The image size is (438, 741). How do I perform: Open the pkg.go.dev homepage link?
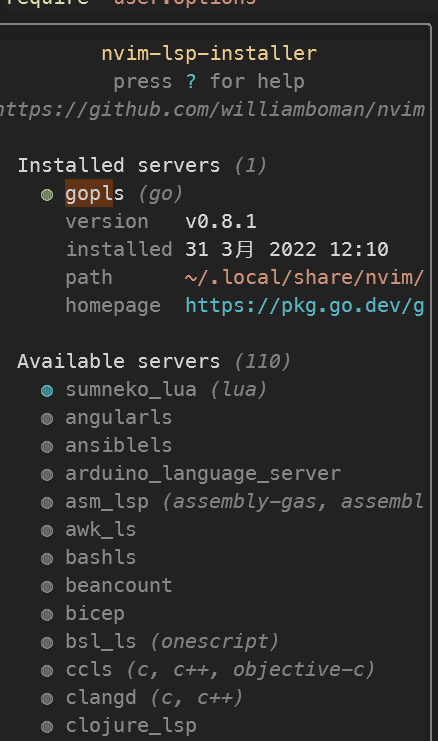tap(304, 306)
